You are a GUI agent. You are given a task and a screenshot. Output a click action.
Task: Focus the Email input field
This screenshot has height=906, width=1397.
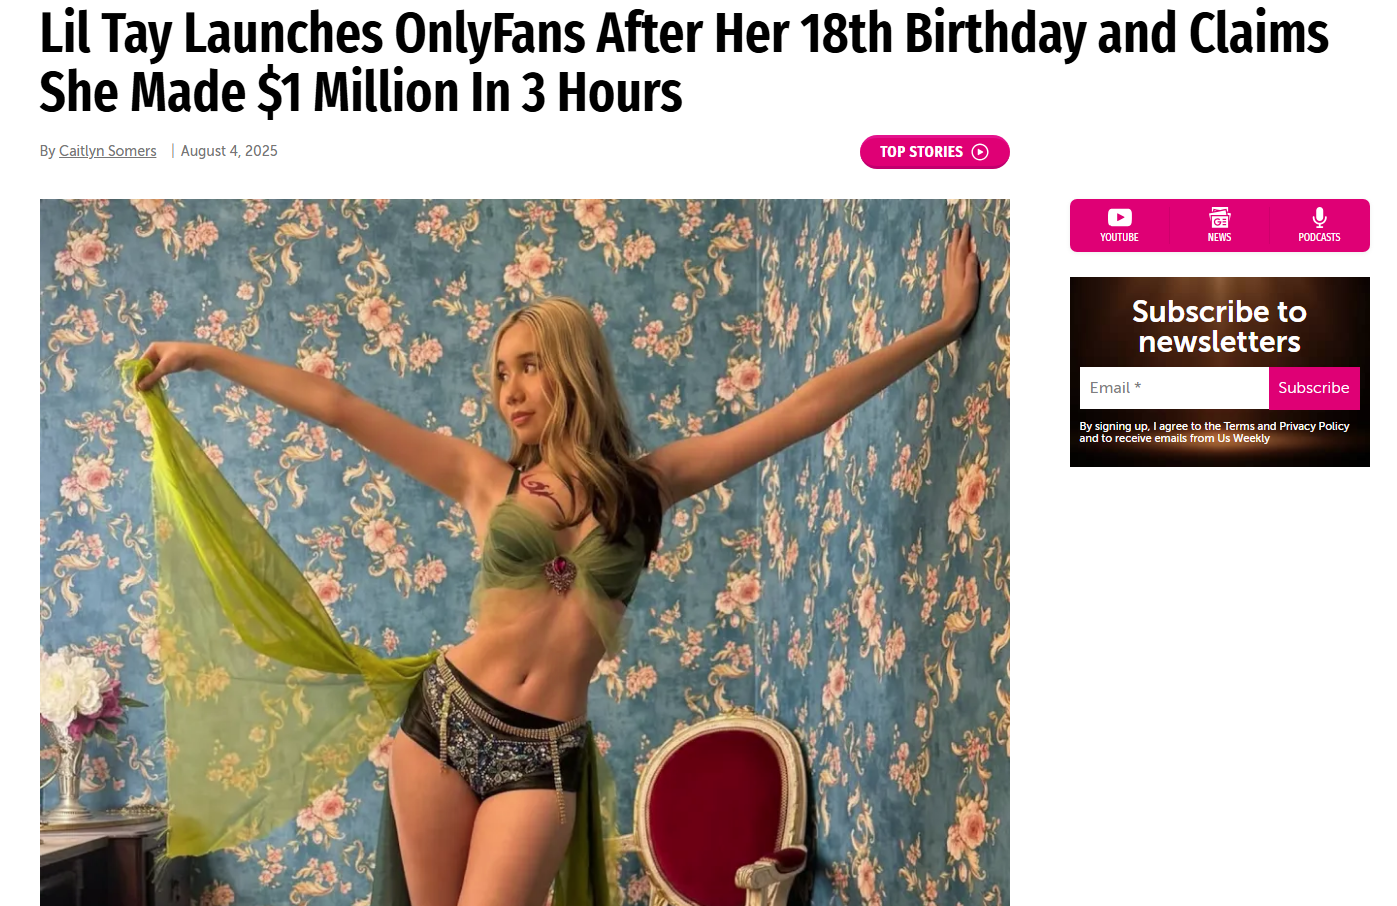point(1174,388)
